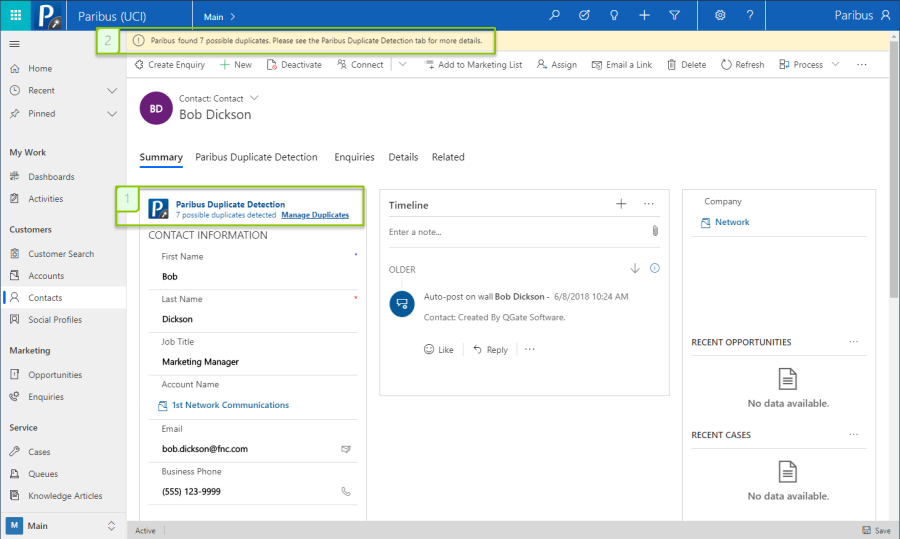900x539 pixels.
Task: Open Customer Search in sidebar
Action: coord(63,254)
